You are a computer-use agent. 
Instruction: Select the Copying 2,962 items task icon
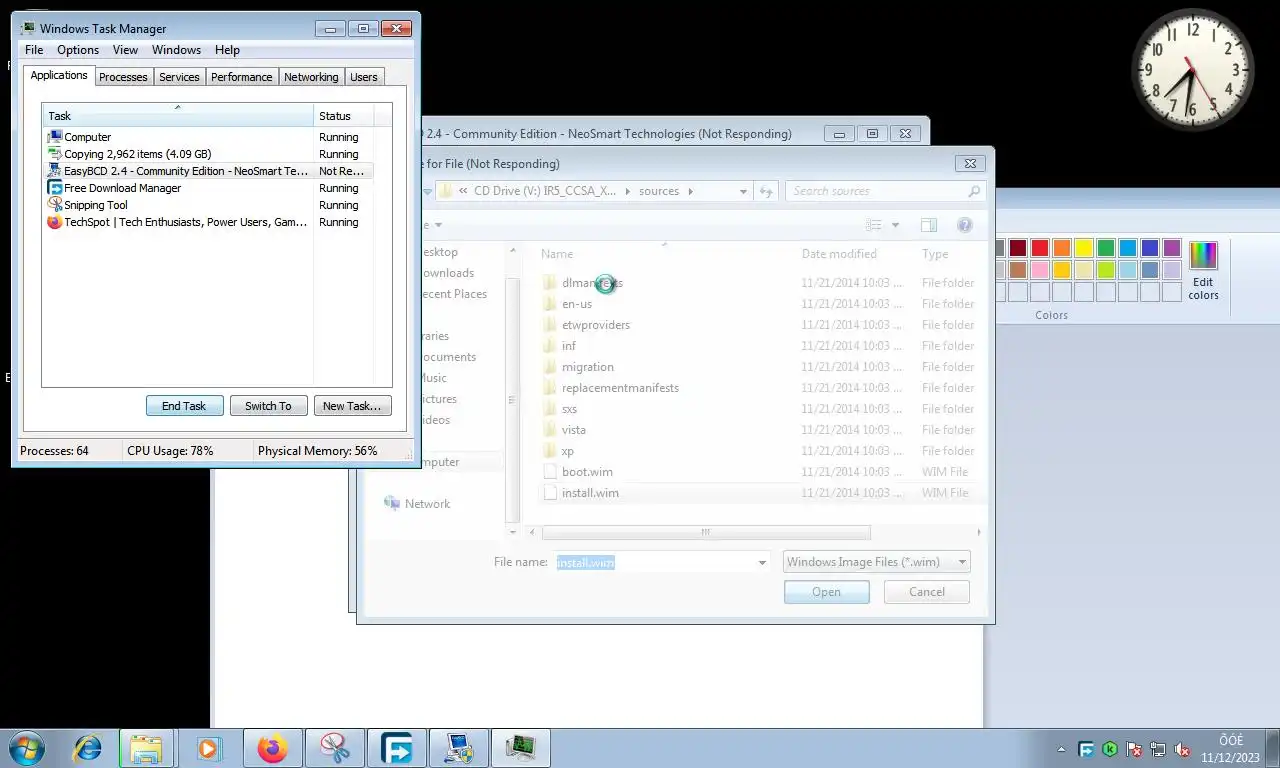click(55, 154)
